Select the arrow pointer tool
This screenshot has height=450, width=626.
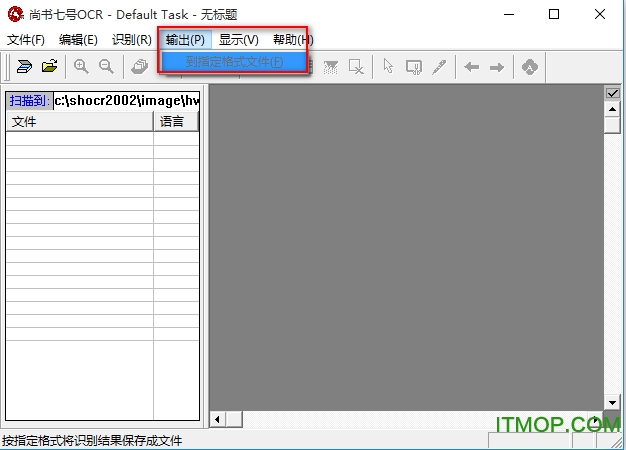point(389,67)
